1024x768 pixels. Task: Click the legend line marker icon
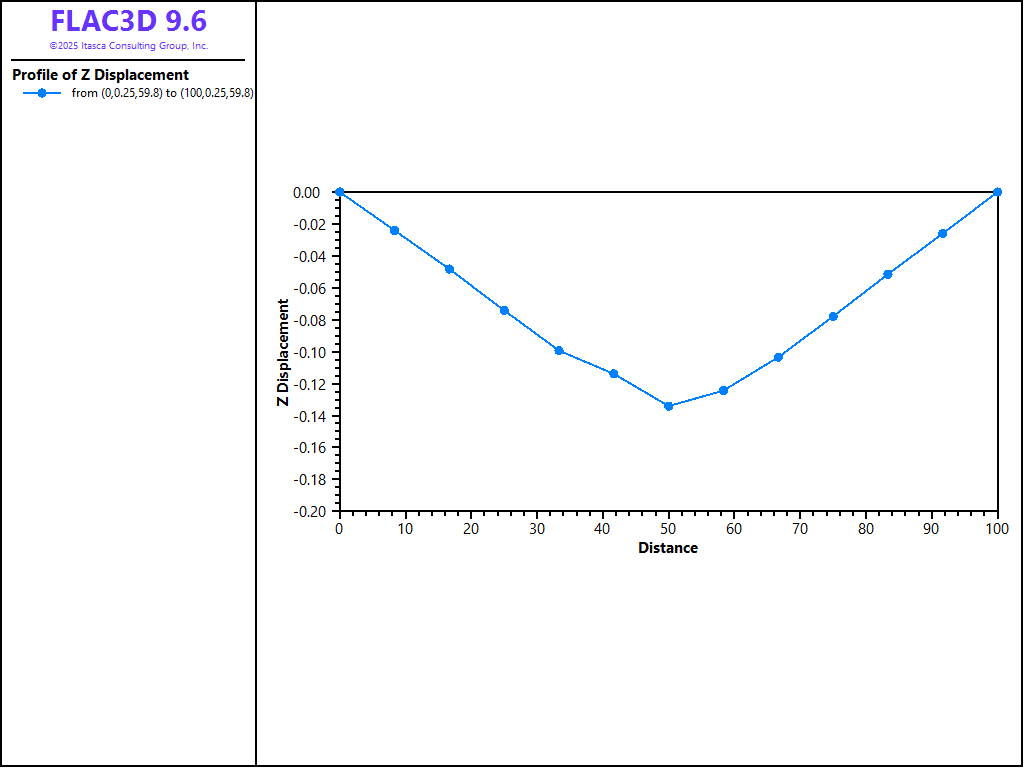point(42,93)
